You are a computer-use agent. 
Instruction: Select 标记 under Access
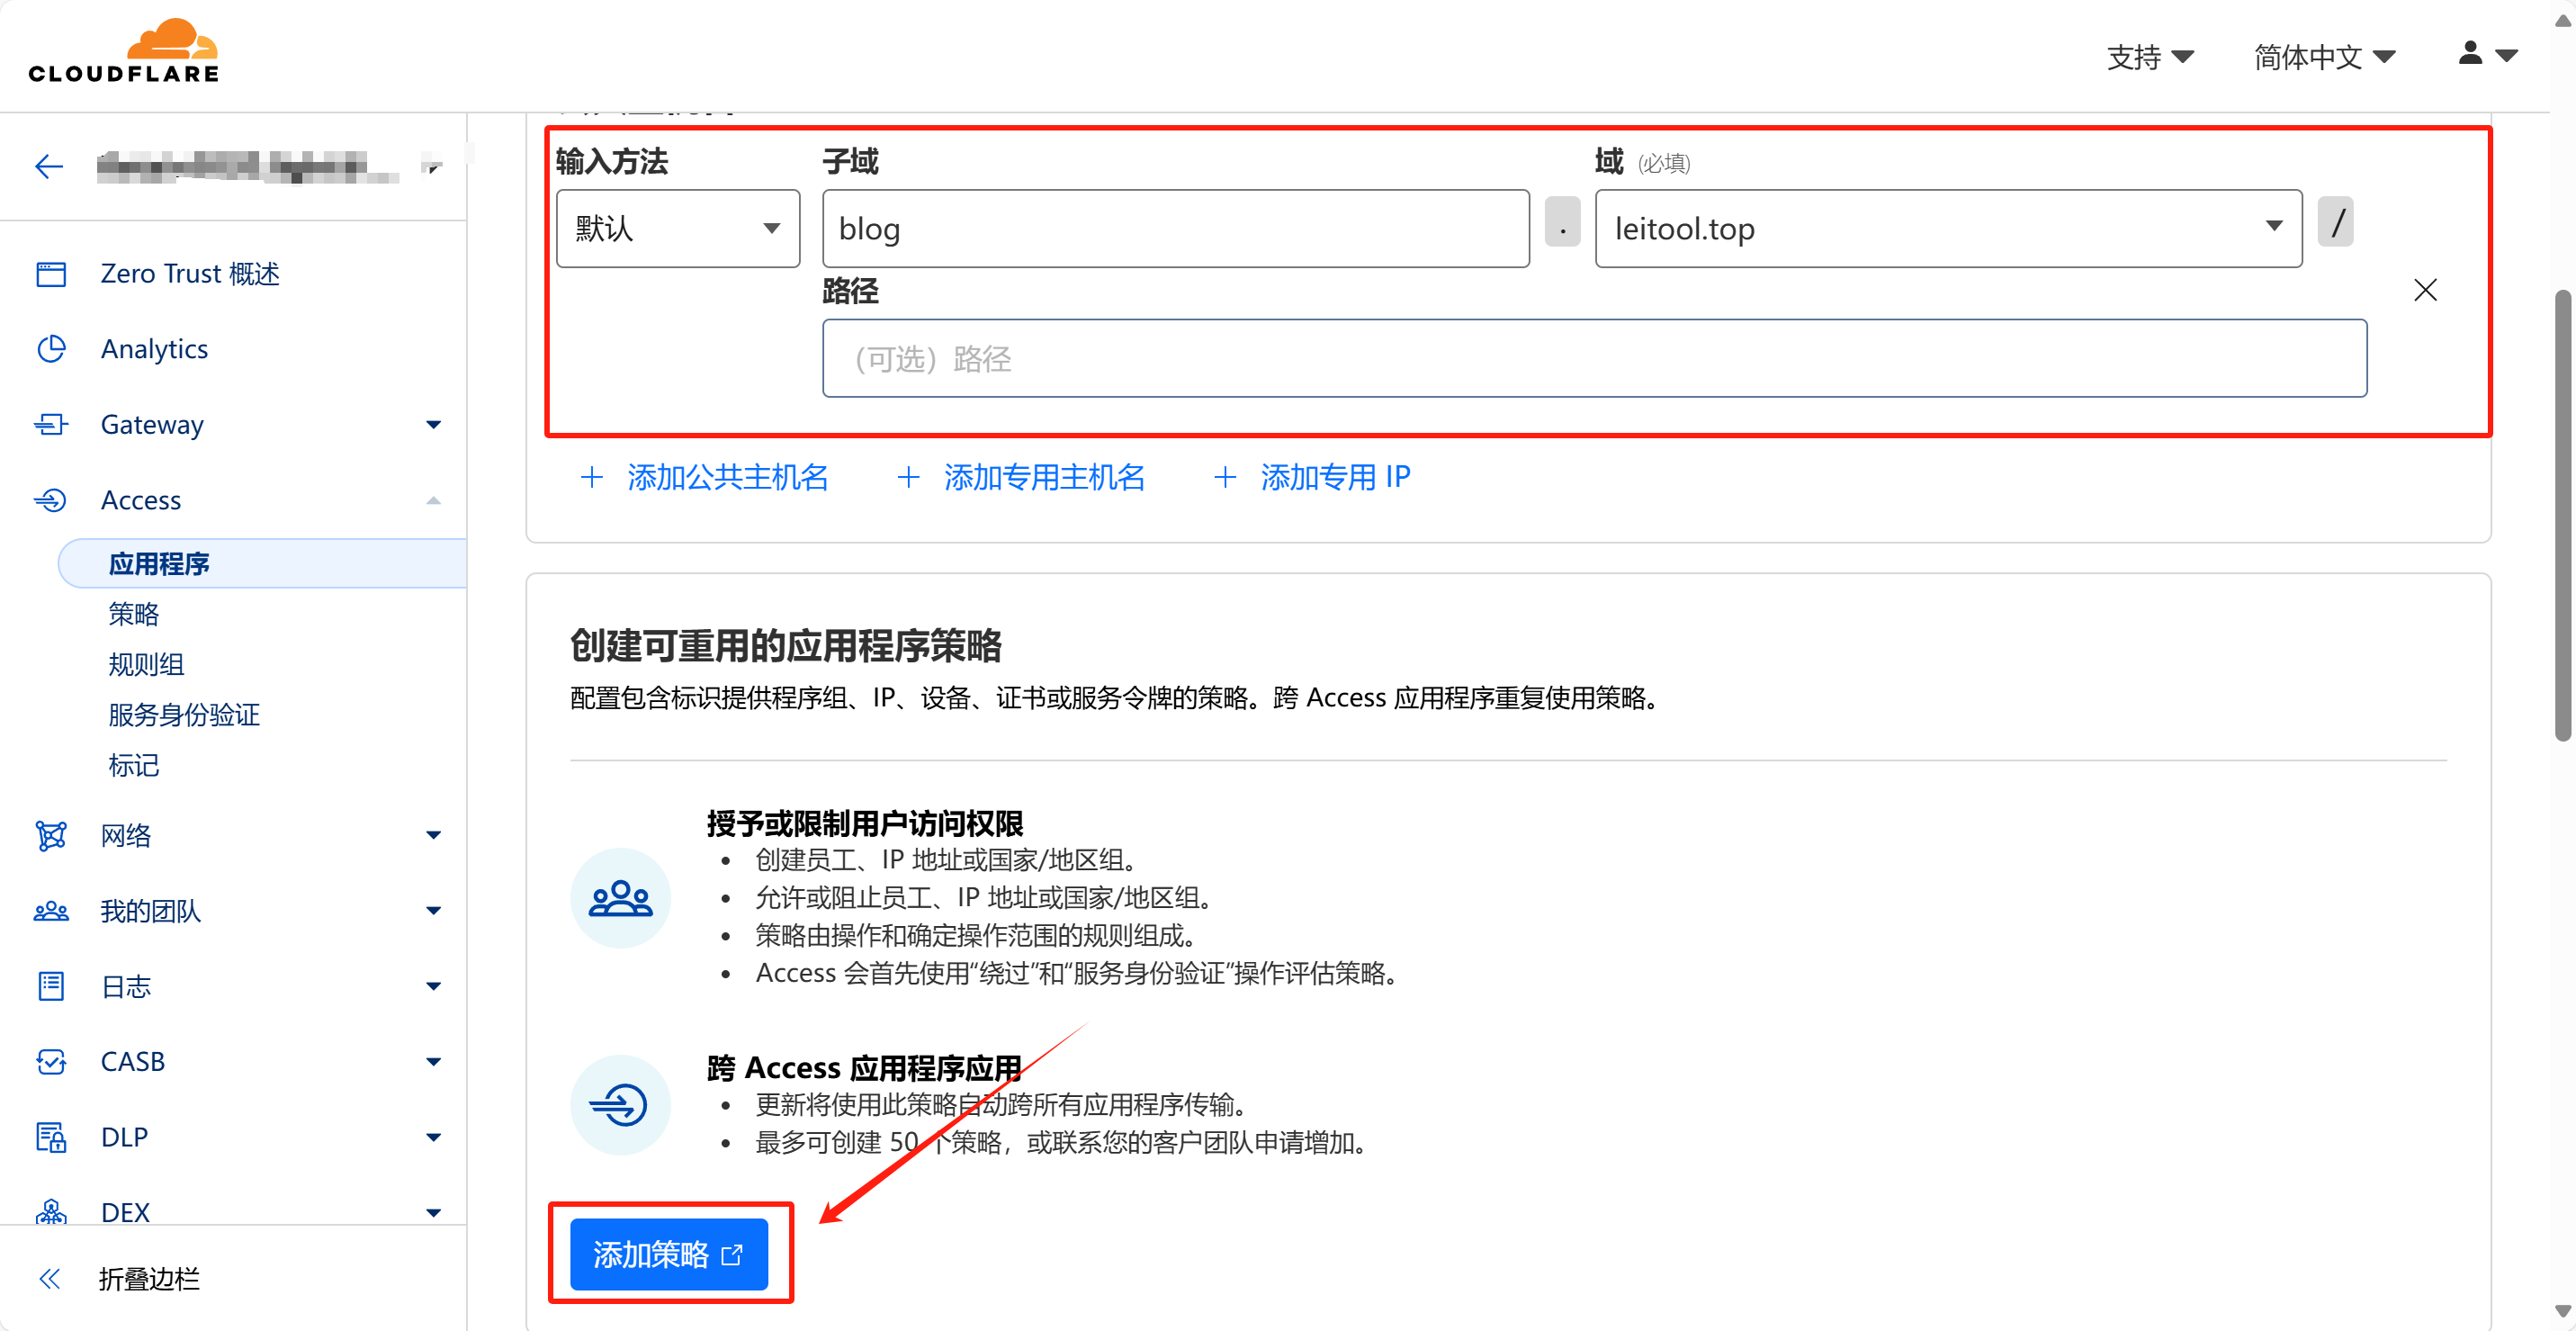click(x=134, y=765)
